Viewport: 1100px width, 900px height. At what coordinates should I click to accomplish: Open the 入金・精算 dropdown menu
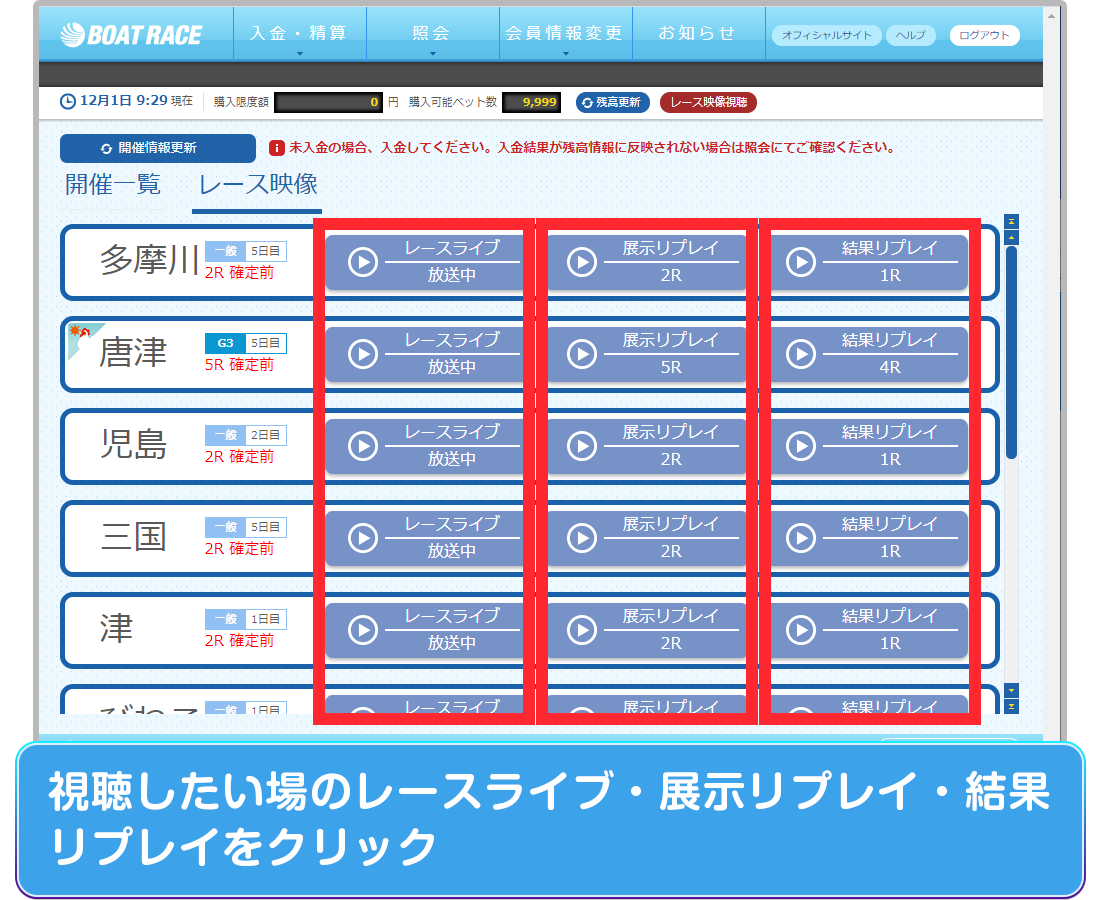pos(299,35)
